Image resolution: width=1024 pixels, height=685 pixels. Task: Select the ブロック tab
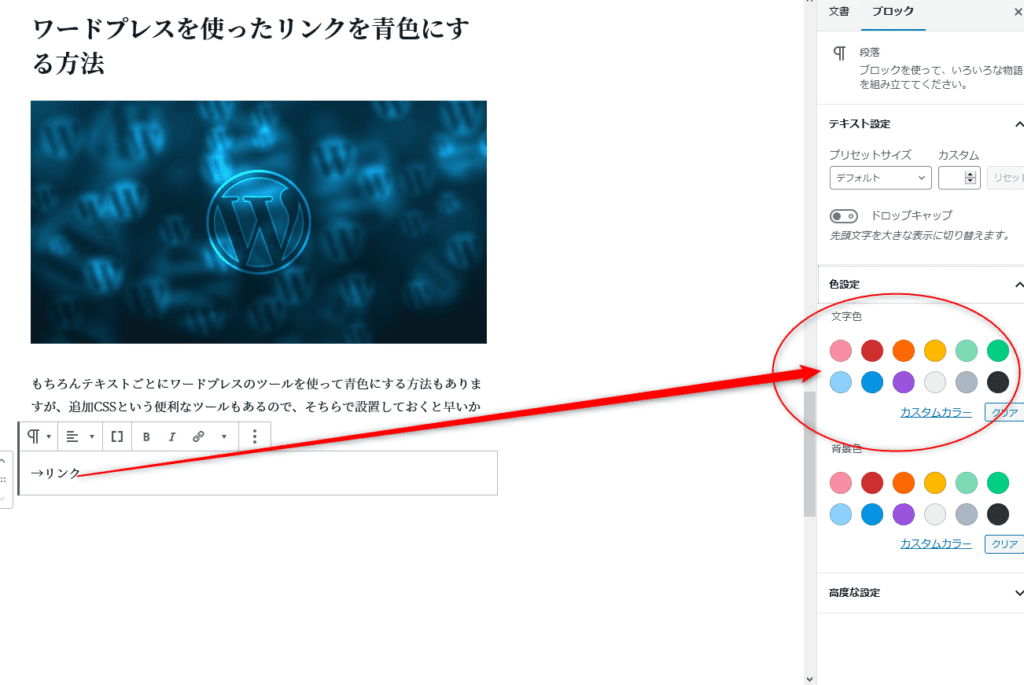coord(893,12)
